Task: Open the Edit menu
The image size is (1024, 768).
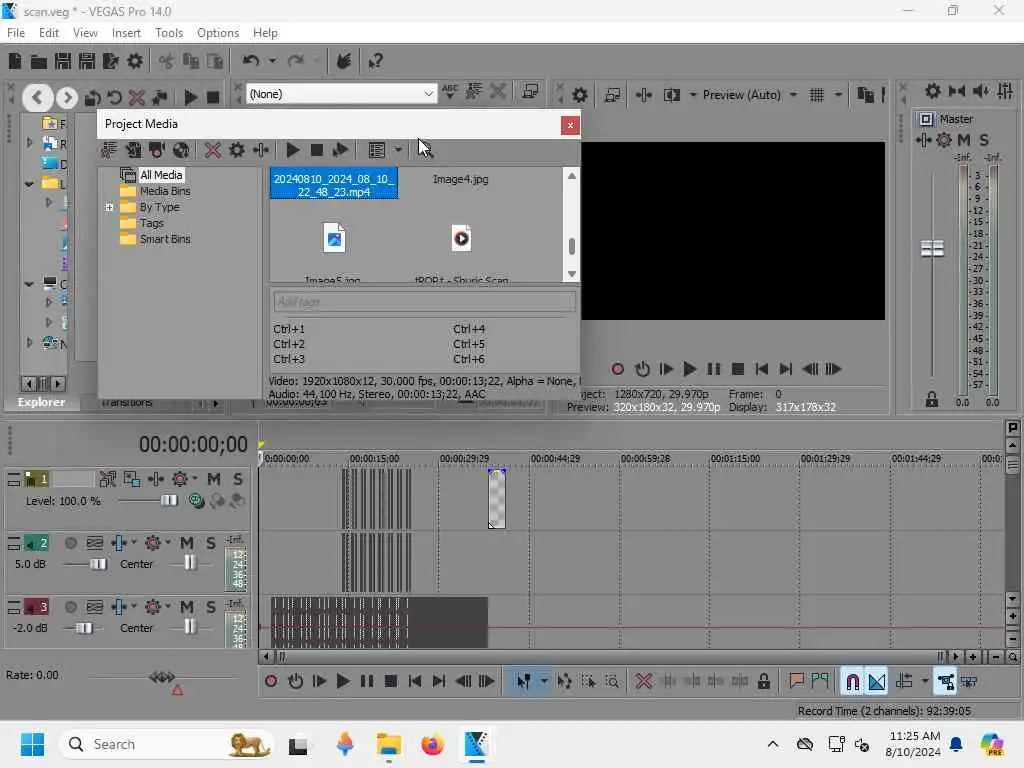Action: [48, 33]
